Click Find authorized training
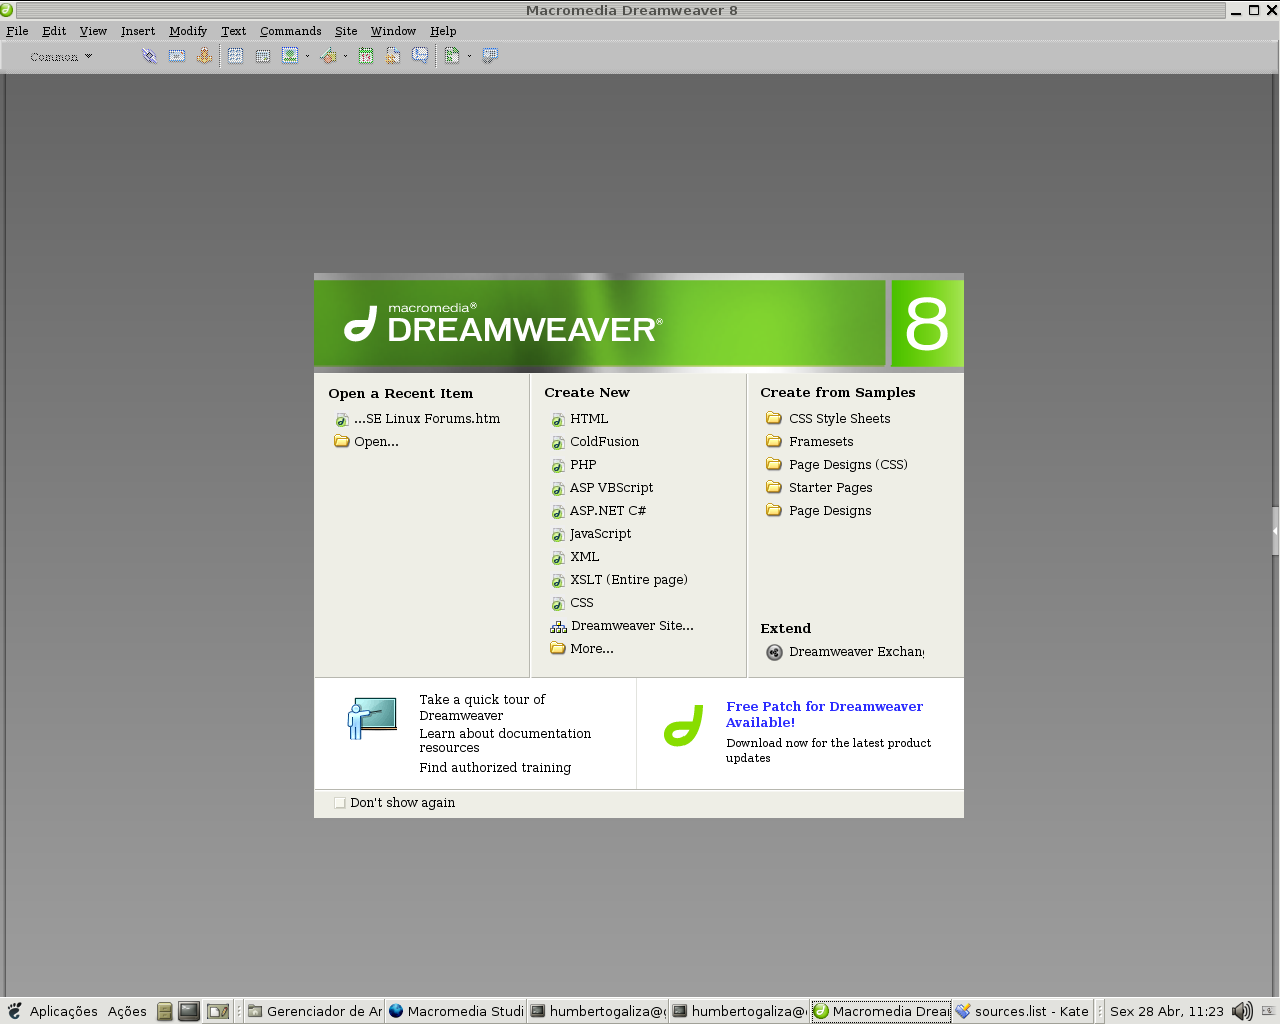Screen dimensions: 1280x1024 (495, 768)
